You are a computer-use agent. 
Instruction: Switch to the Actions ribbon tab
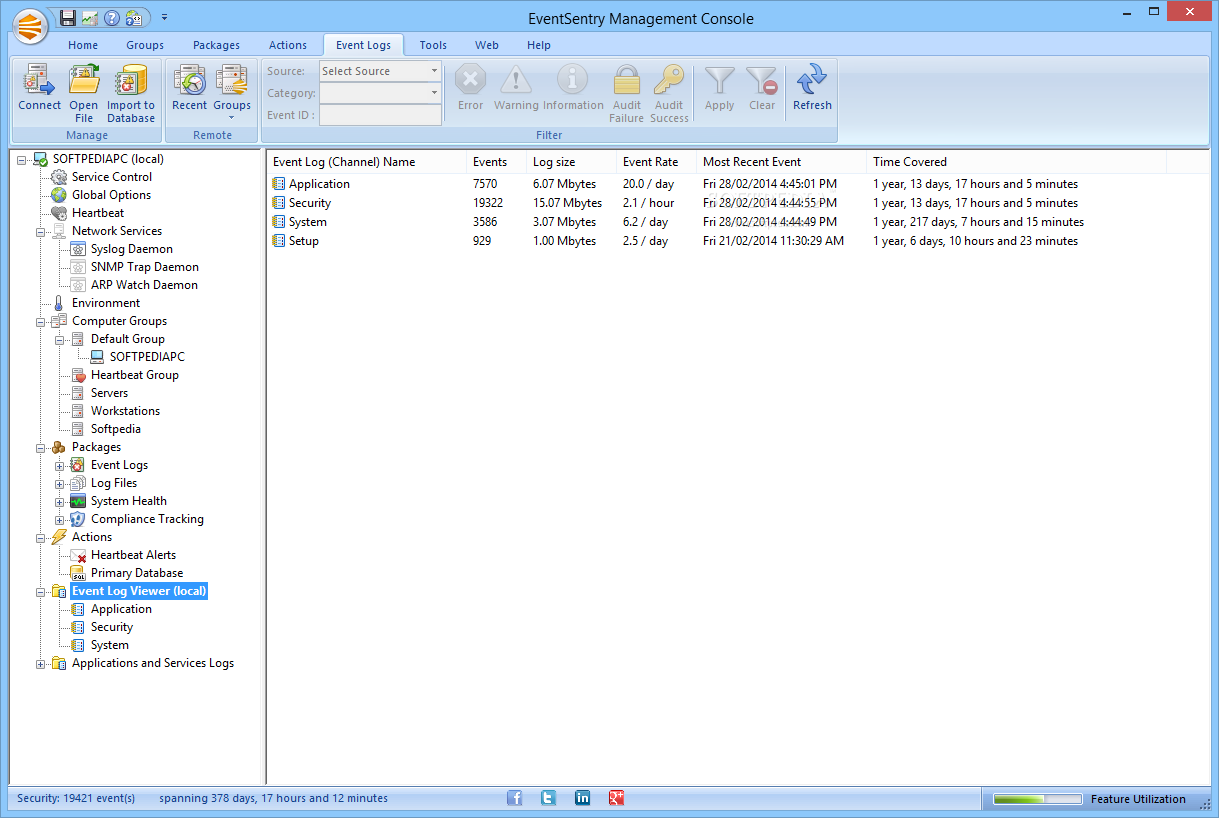[288, 45]
